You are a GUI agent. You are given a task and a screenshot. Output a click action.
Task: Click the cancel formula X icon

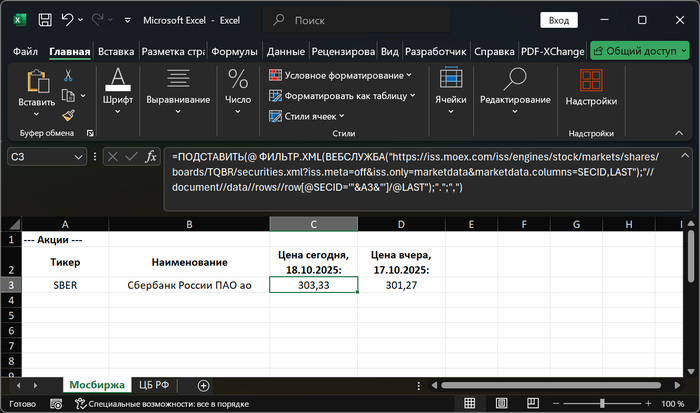(x=113, y=157)
